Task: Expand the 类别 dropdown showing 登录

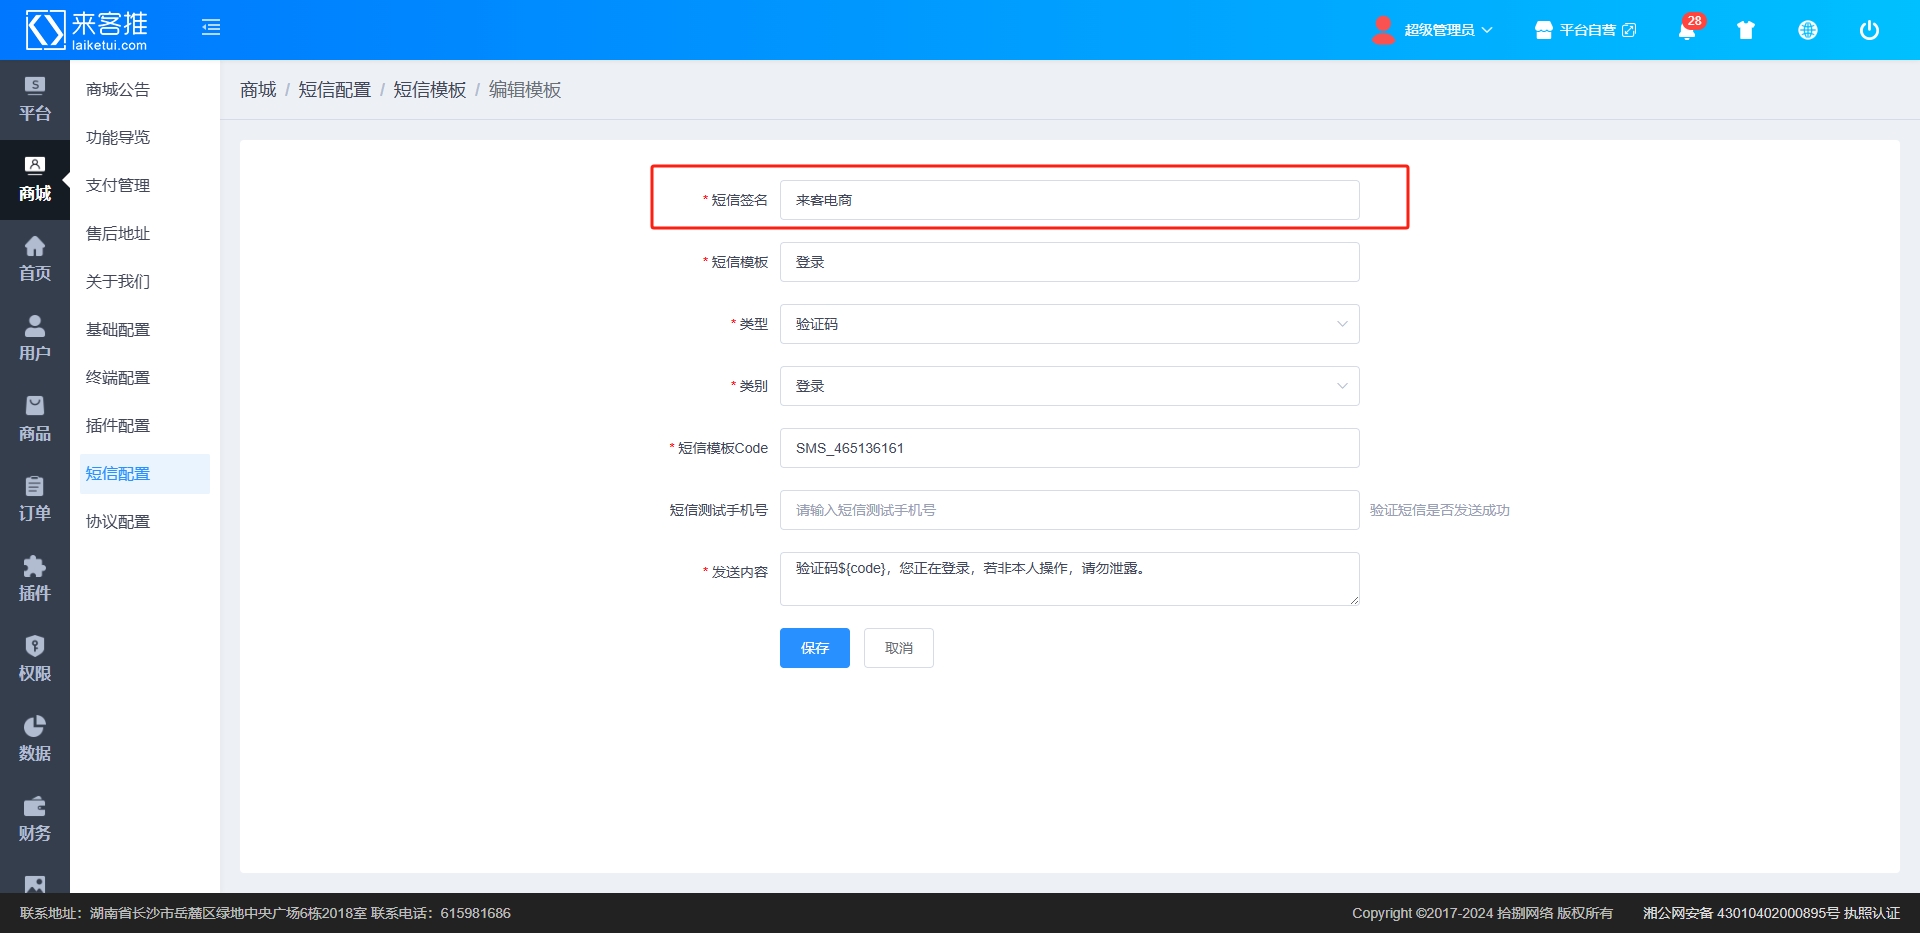Action: click(1069, 386)
